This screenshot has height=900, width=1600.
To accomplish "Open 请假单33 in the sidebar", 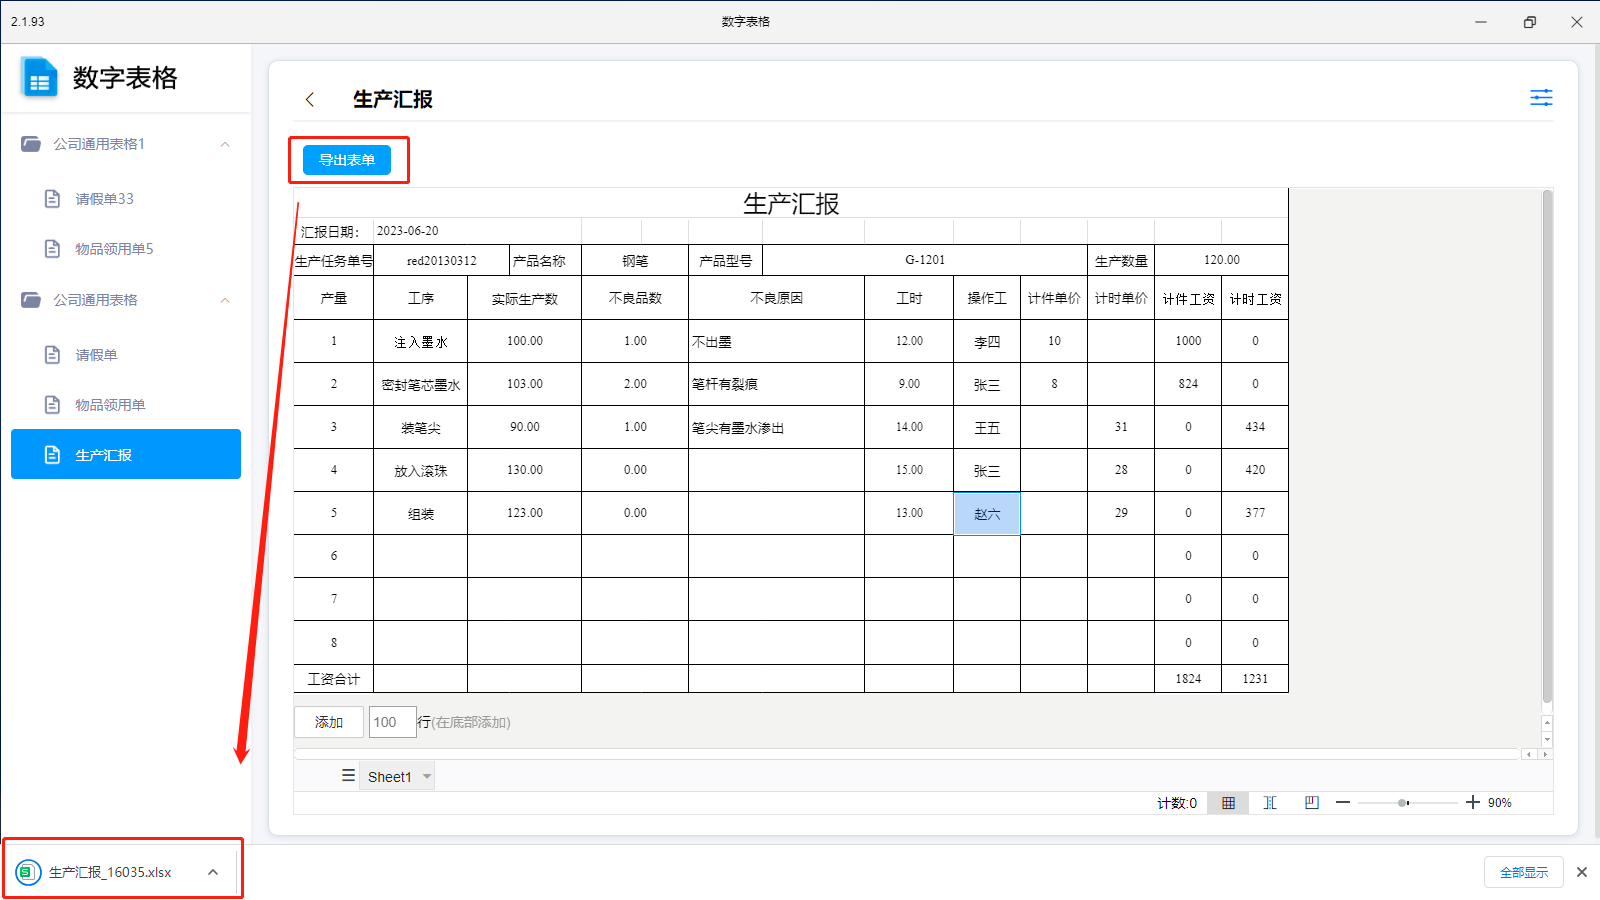I will point(104,199).
